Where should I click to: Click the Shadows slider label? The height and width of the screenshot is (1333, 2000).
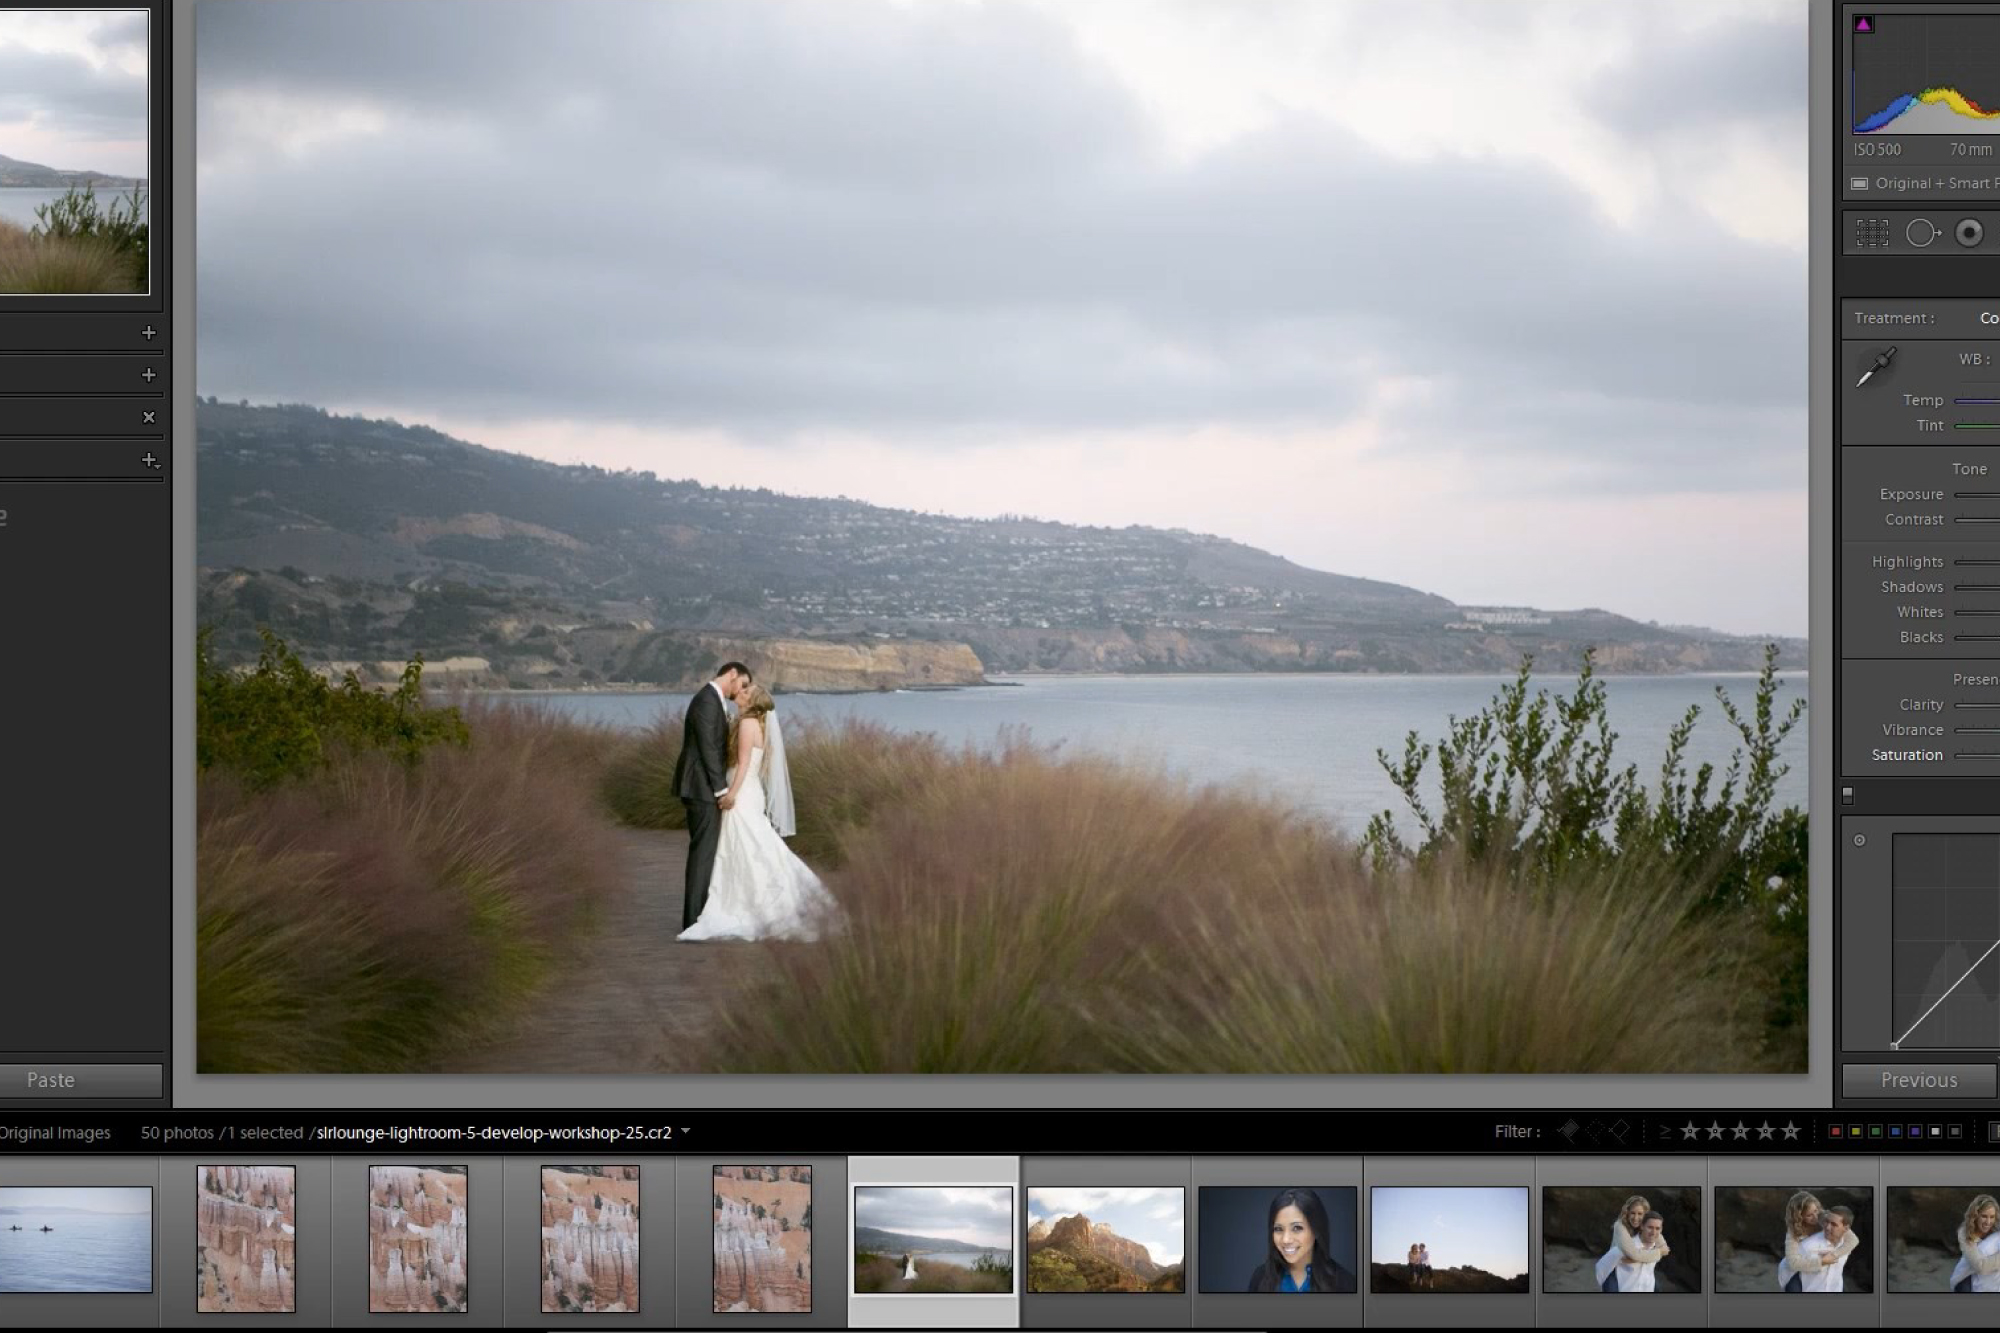point(1912,587)
